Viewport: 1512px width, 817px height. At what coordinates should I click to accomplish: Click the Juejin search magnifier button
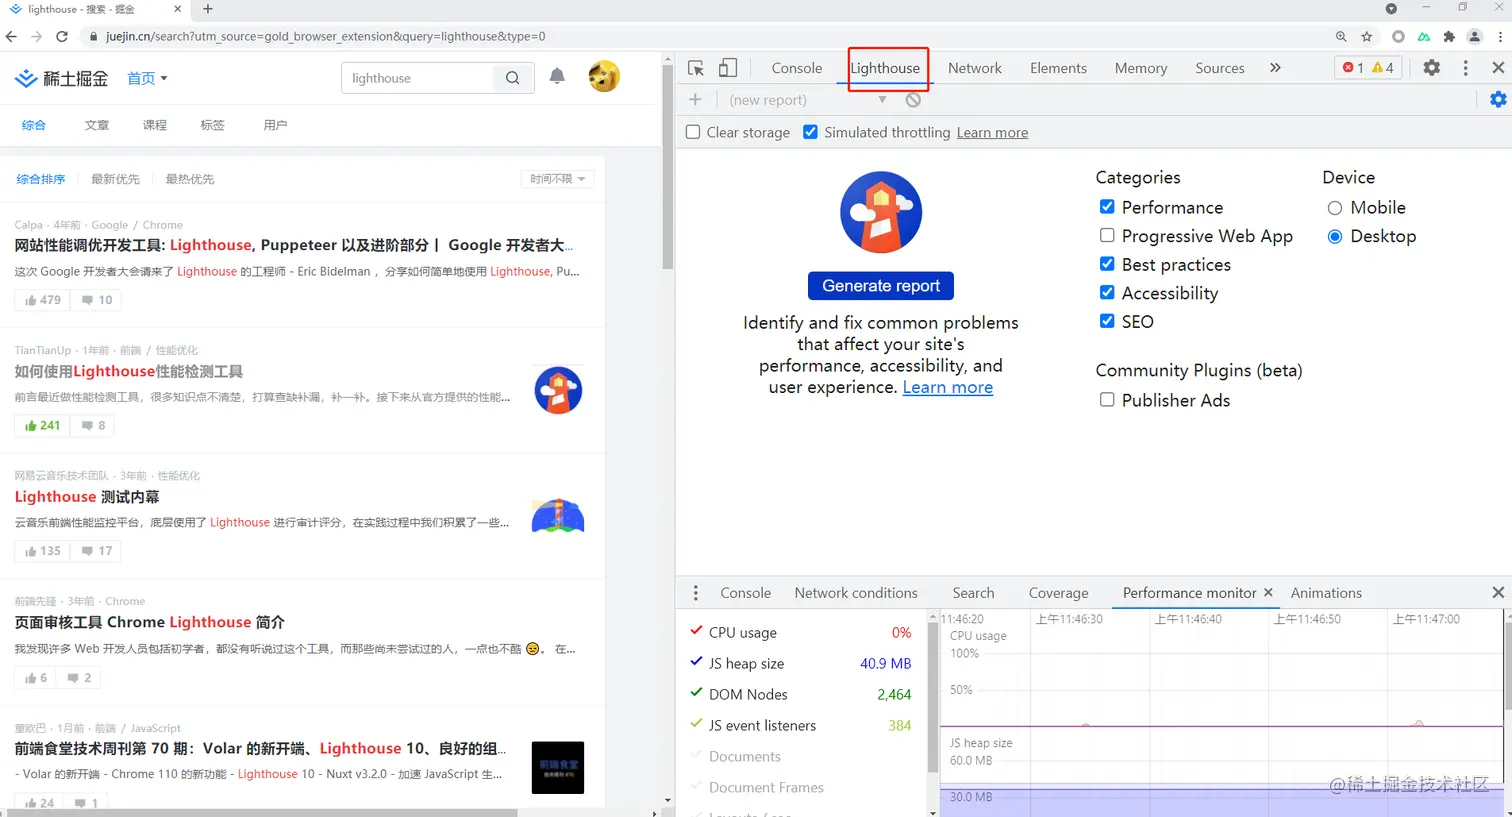pos(512,78)
